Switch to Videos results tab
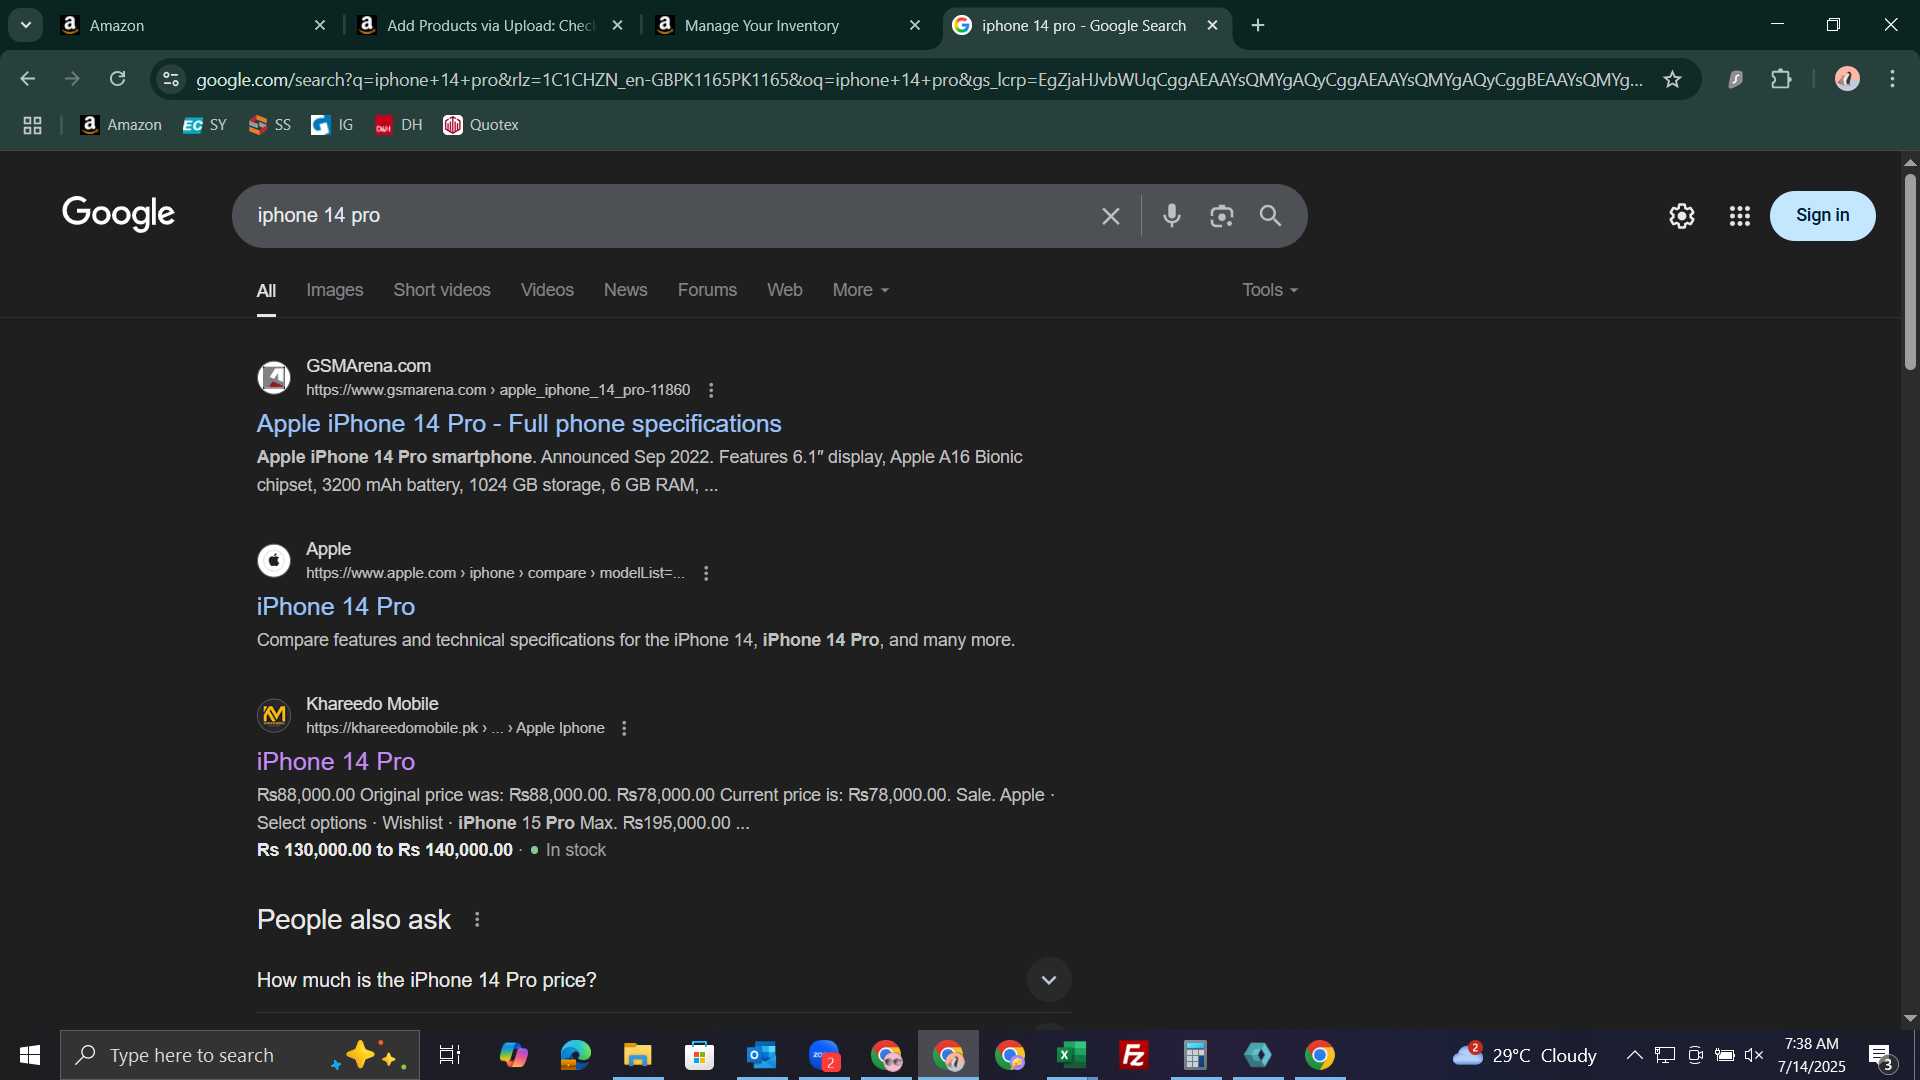 pos(547,290)
